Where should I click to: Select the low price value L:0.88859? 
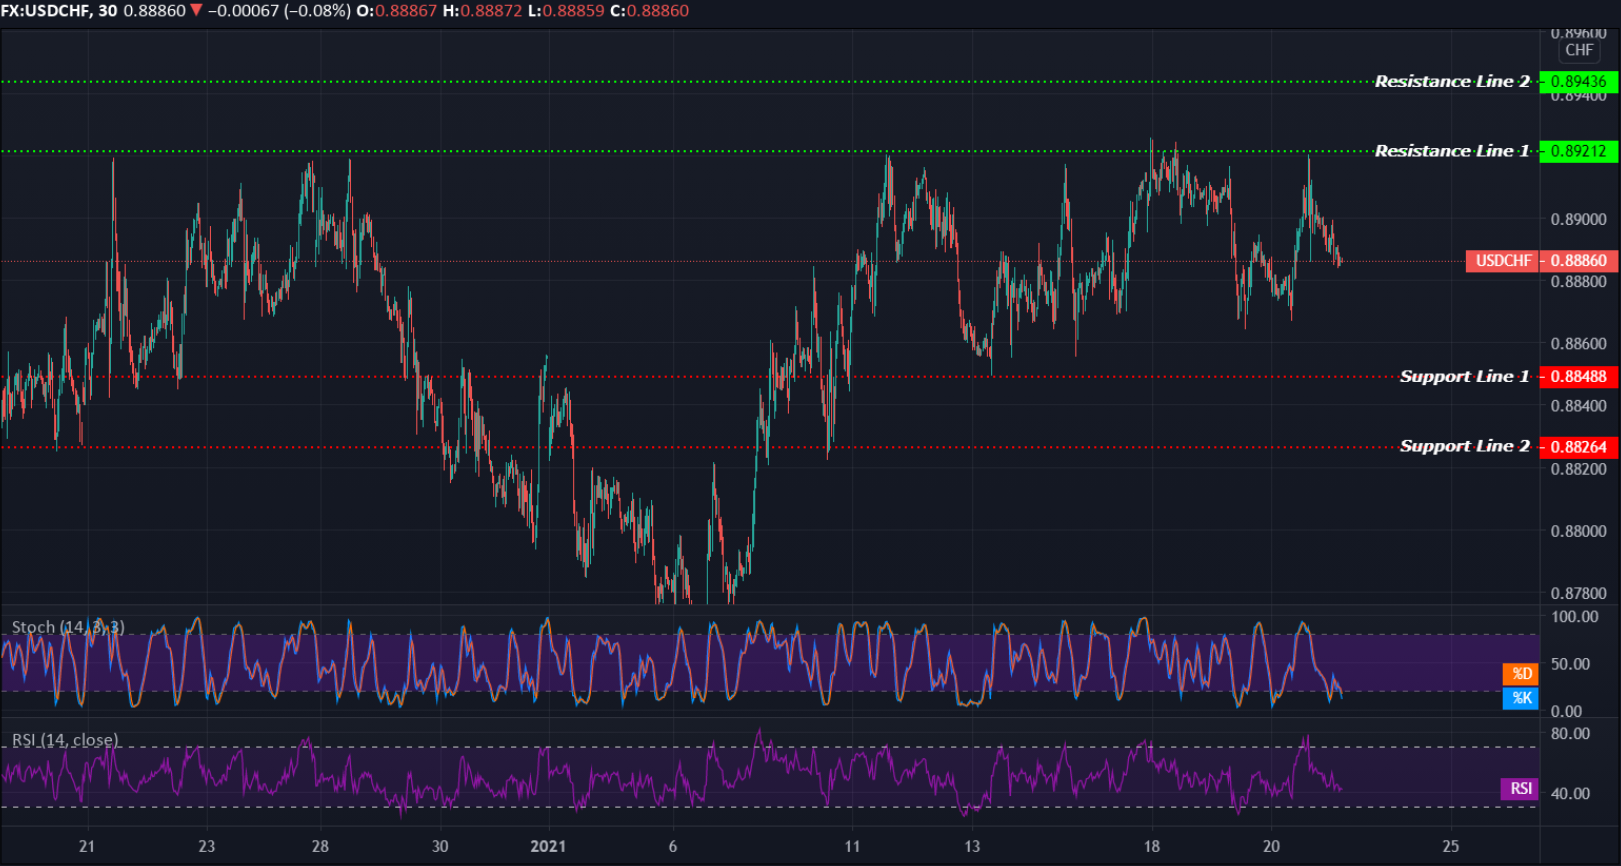(567, 11)
